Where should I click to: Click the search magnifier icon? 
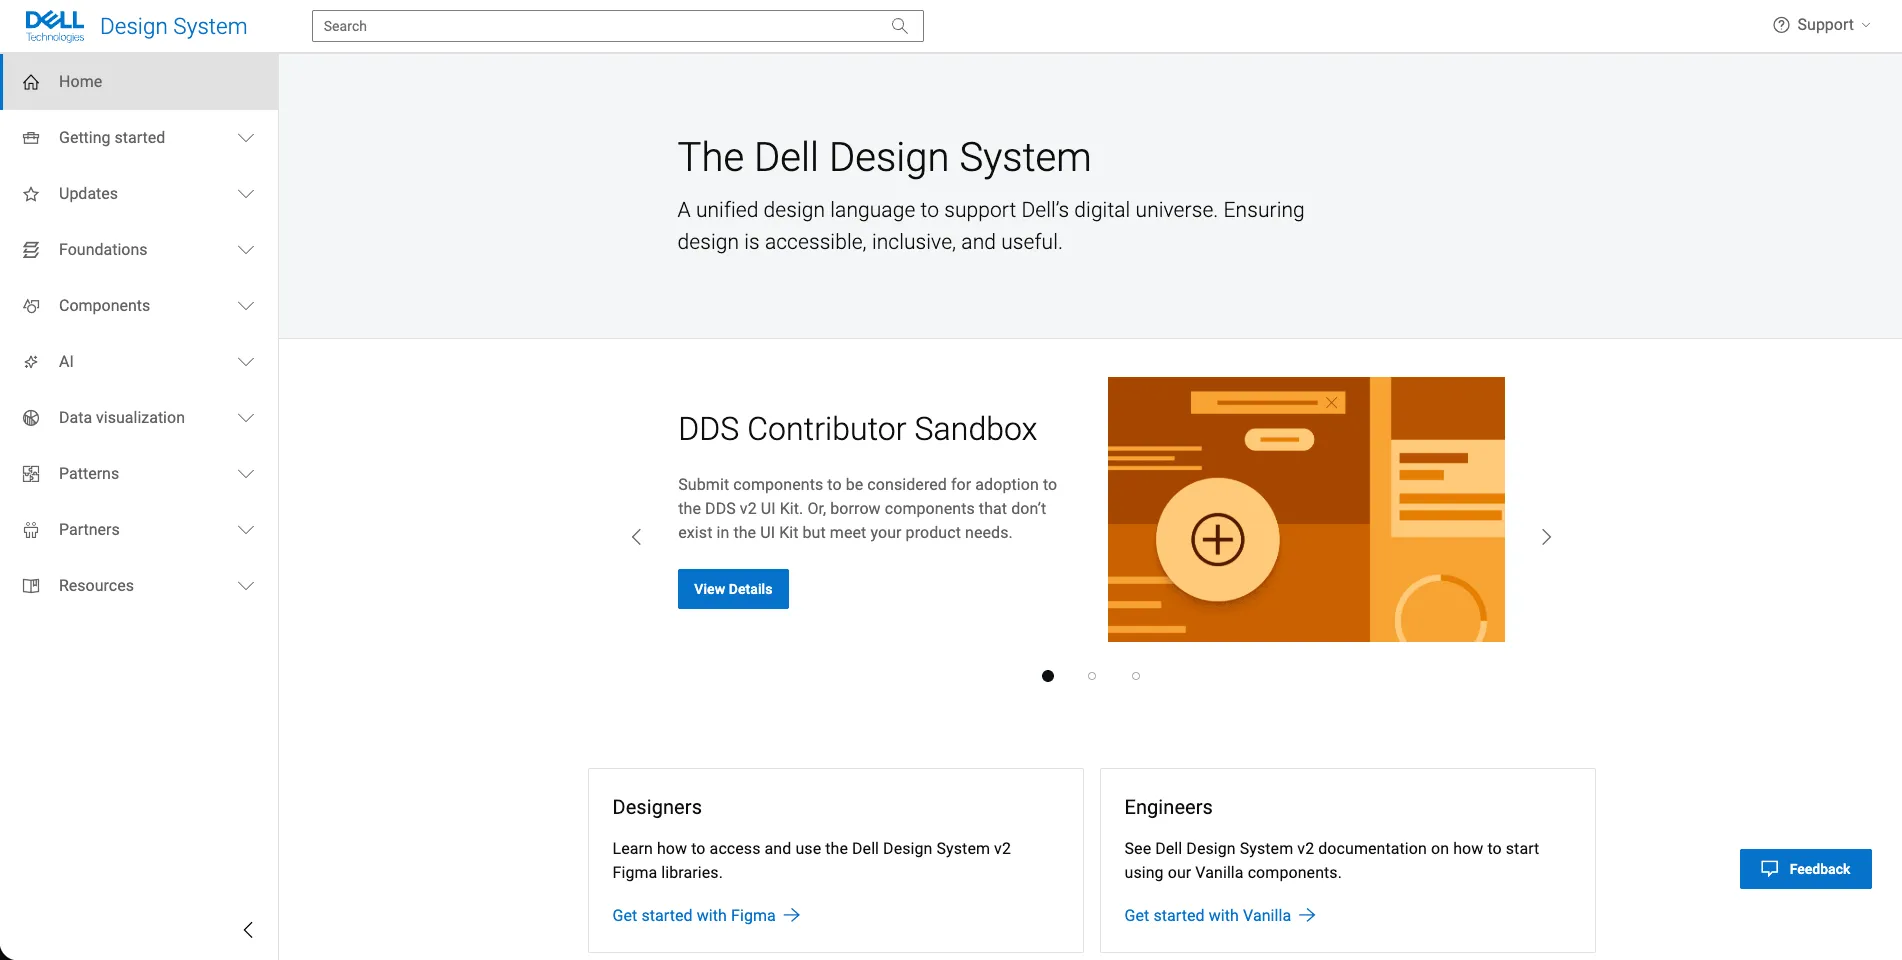click(x=899, y=26)
